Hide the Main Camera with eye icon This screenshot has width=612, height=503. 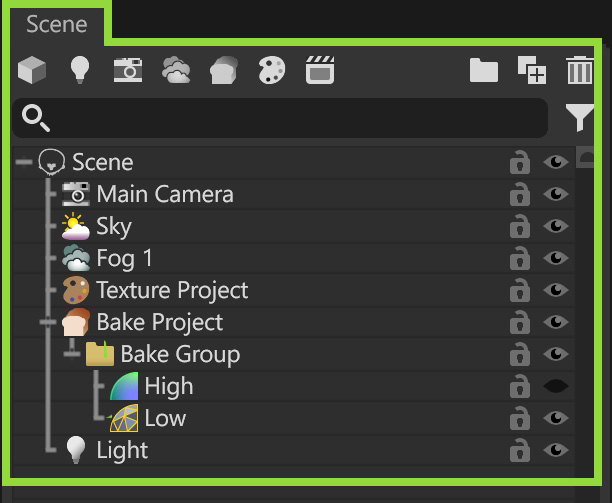point(556,194)
